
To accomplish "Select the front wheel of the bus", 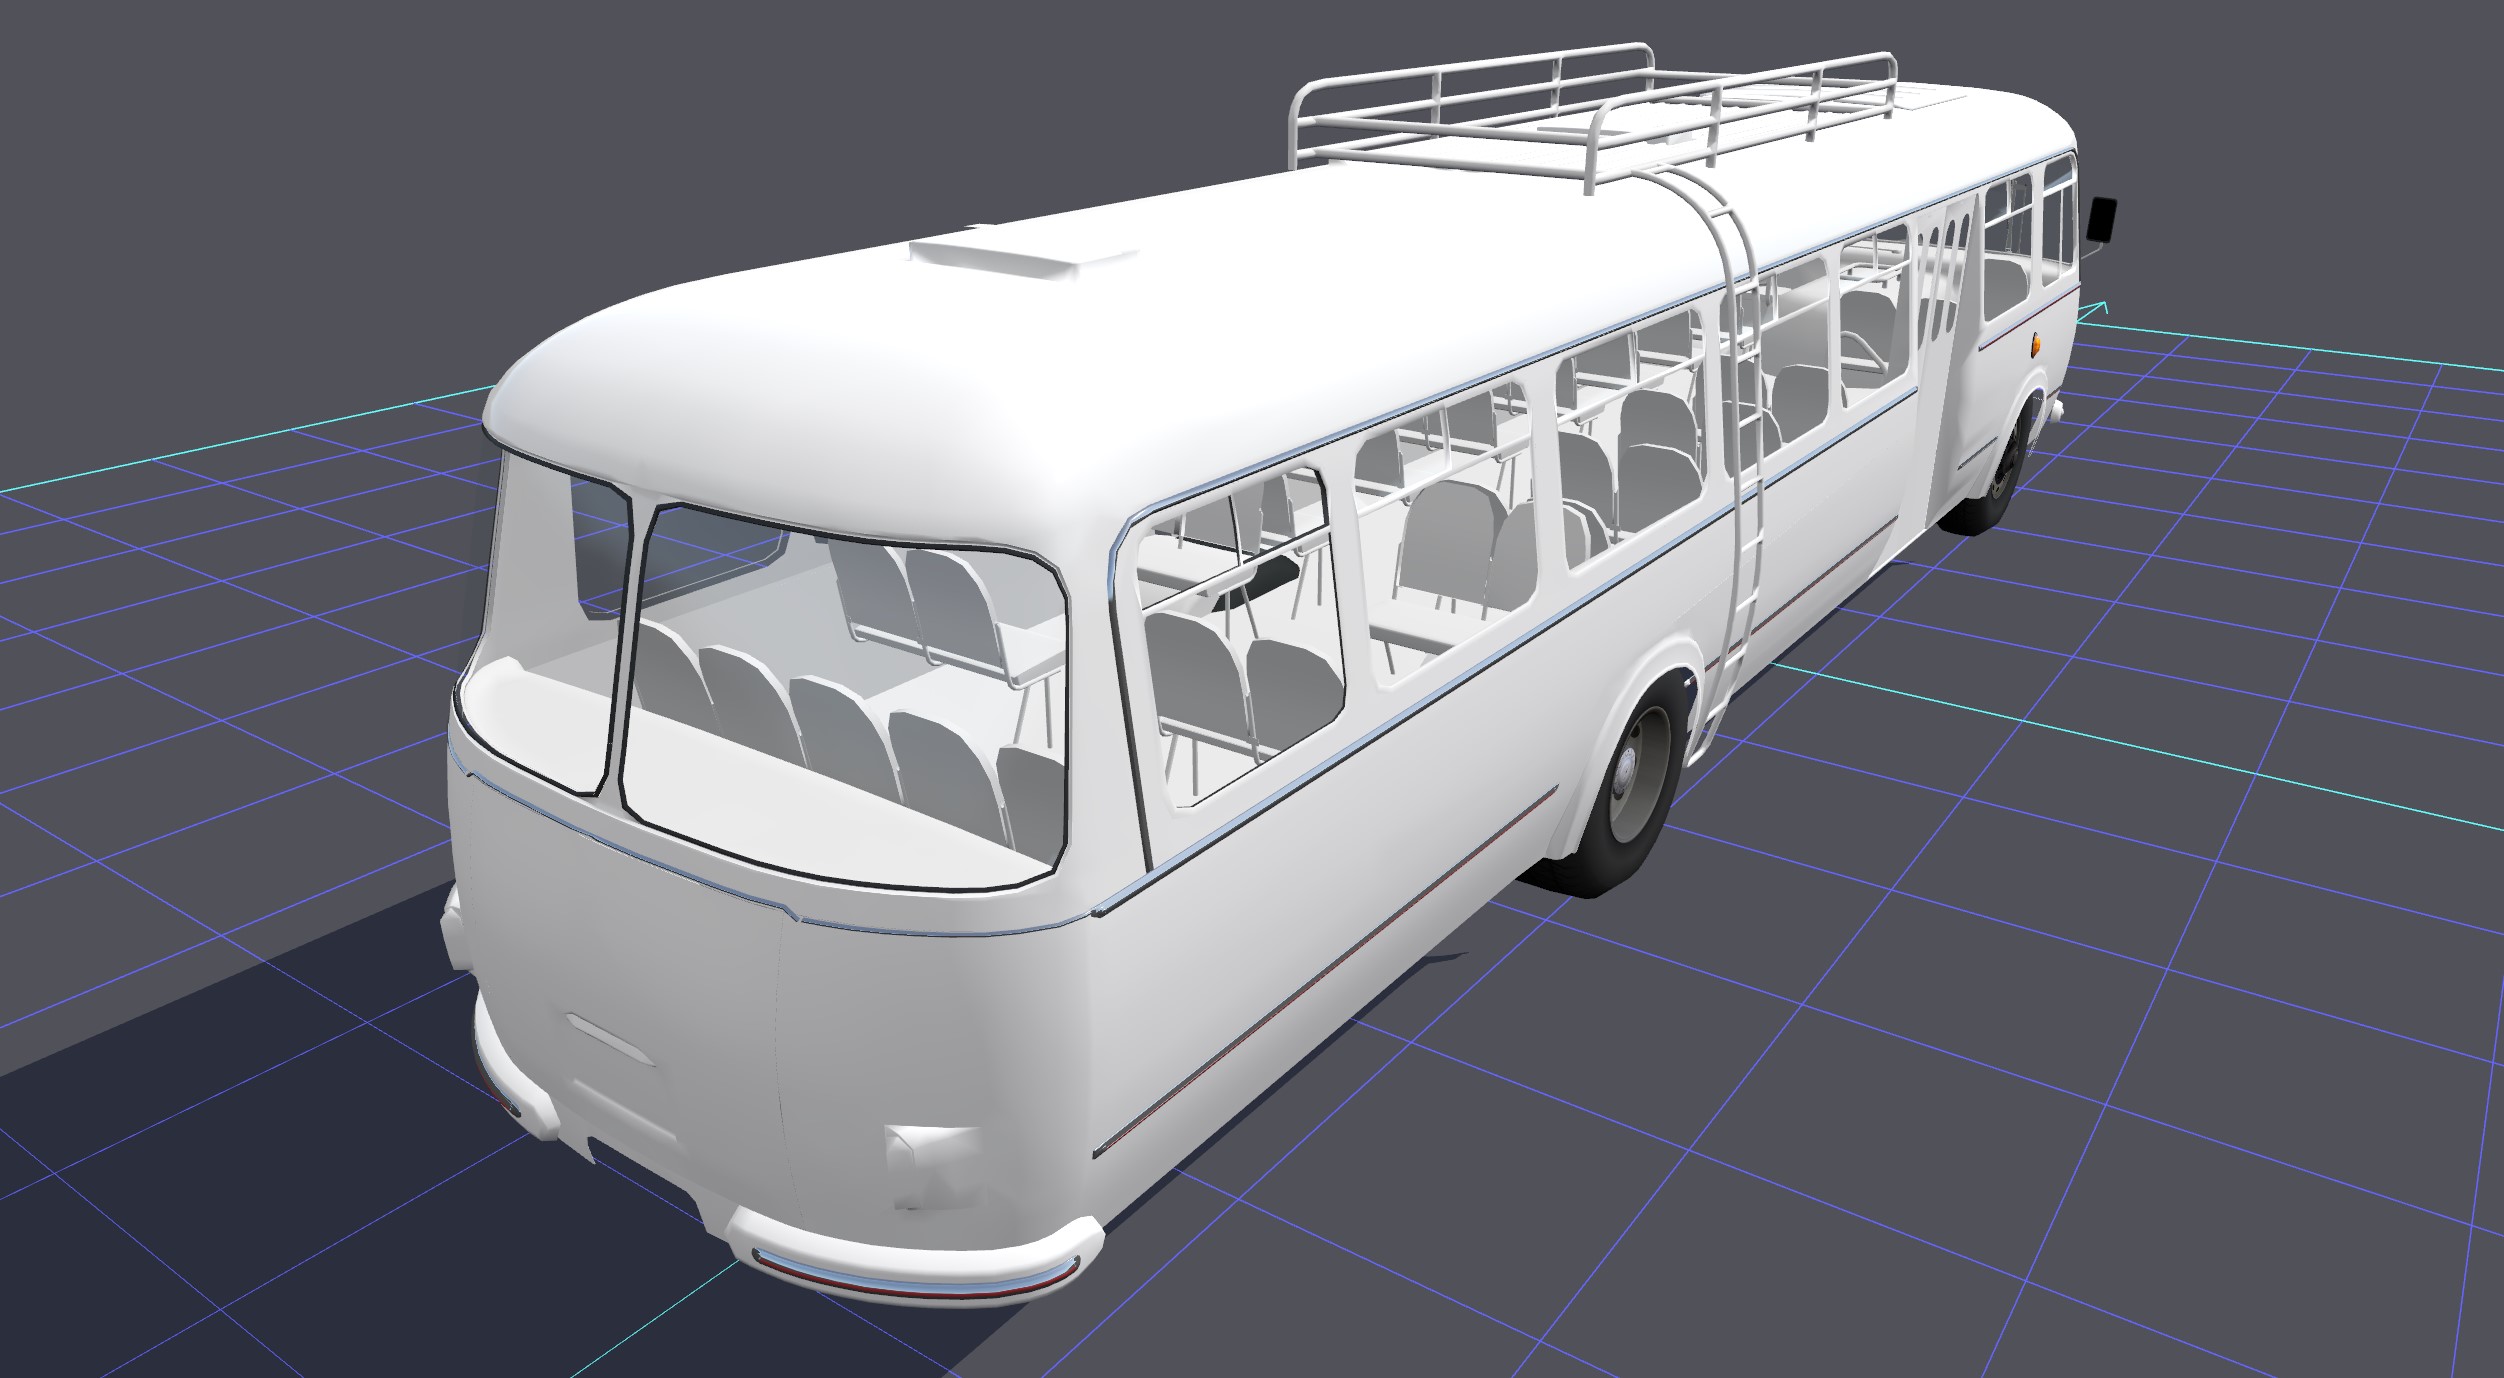I will (2000, 480).
